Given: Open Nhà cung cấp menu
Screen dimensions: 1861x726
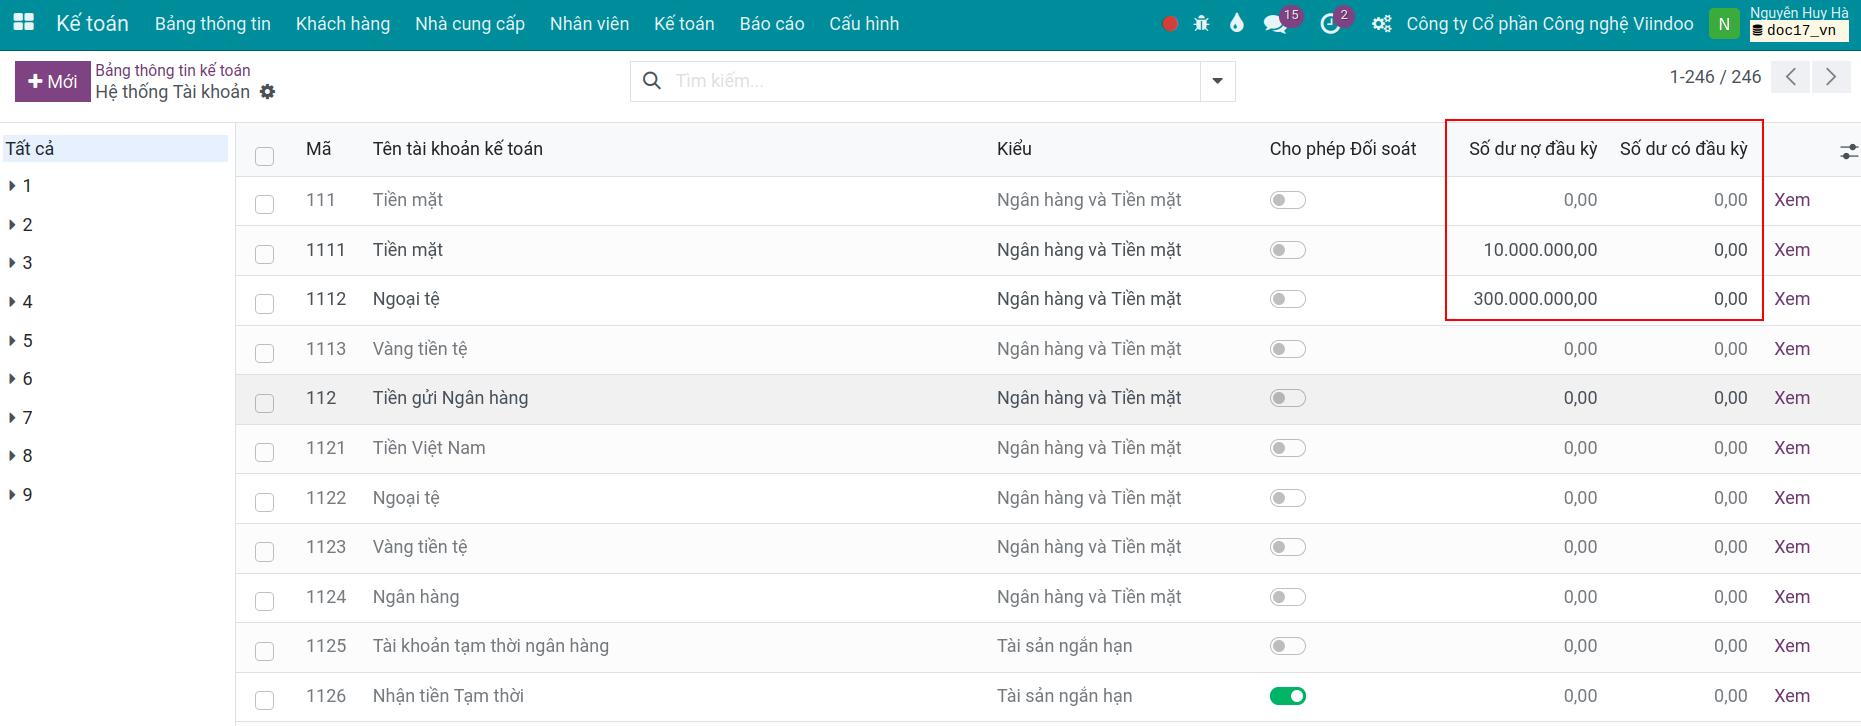Looking at the screenshot, I should click(x=470, y=24).
